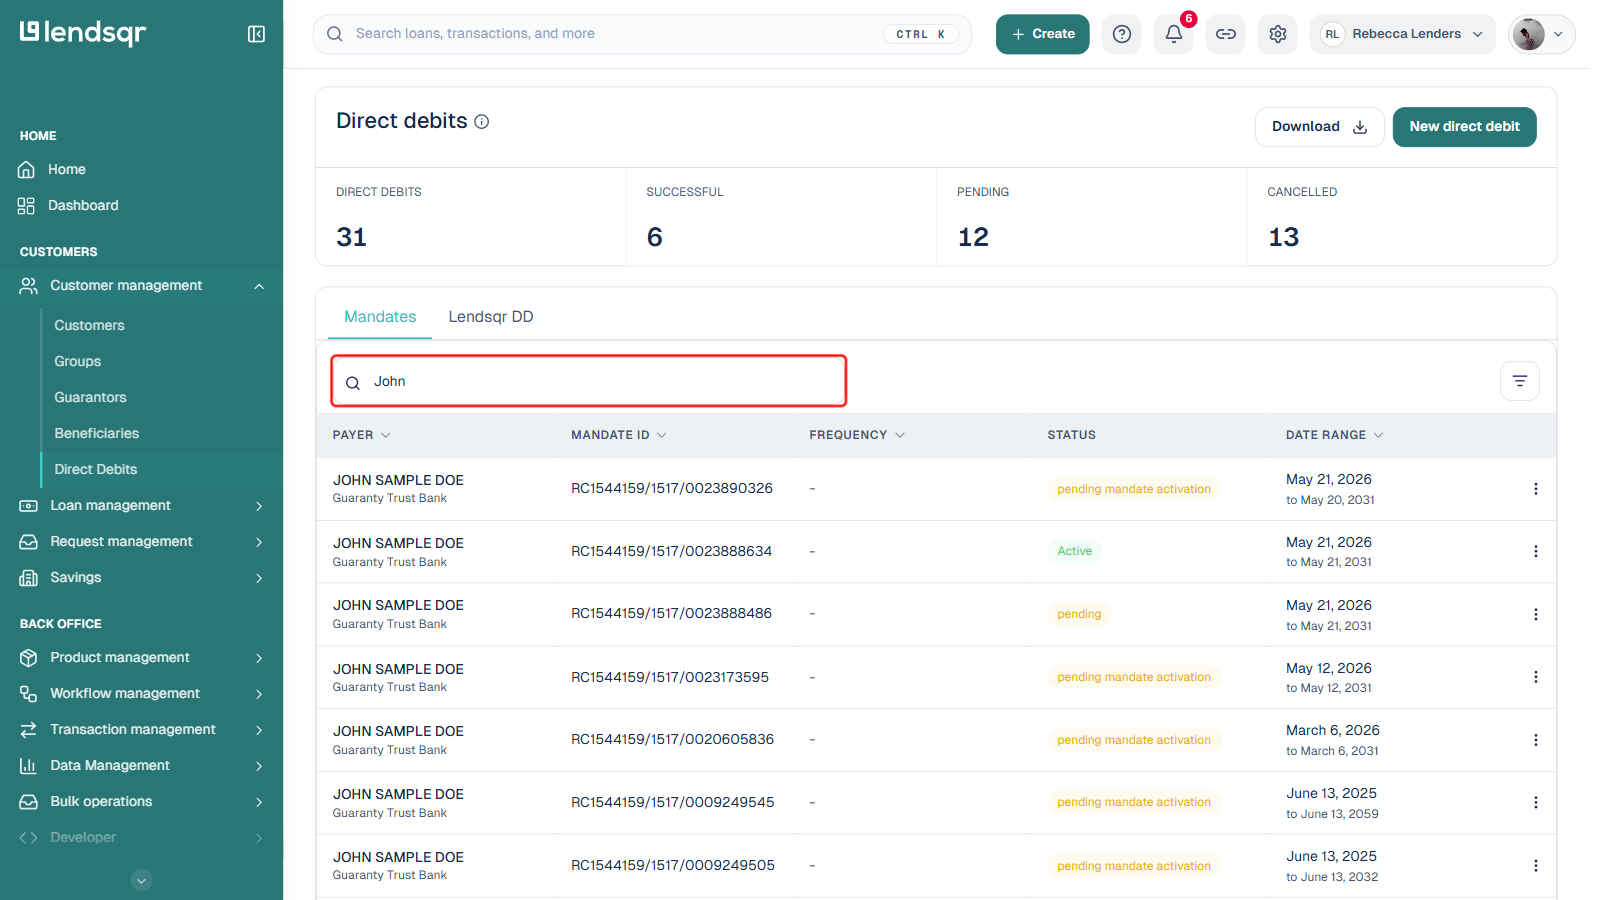Click the Direct debits info icon
This screenshot has width=1600, height=900.
[482, 122]
